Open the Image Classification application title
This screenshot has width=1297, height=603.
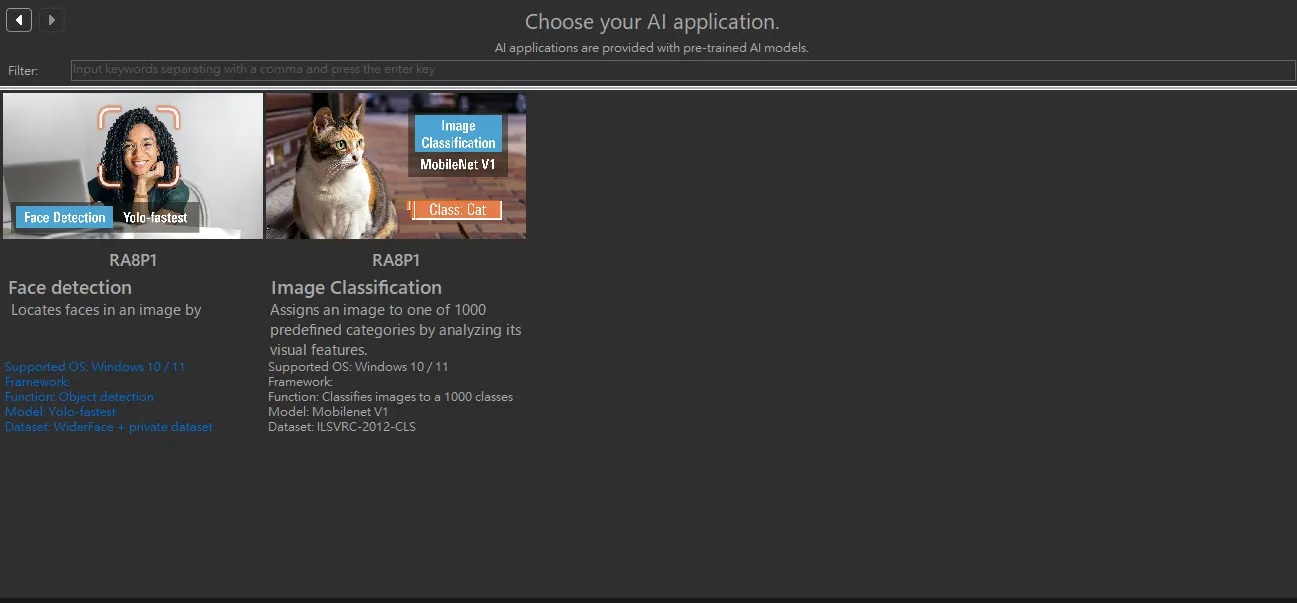(356, 288)
